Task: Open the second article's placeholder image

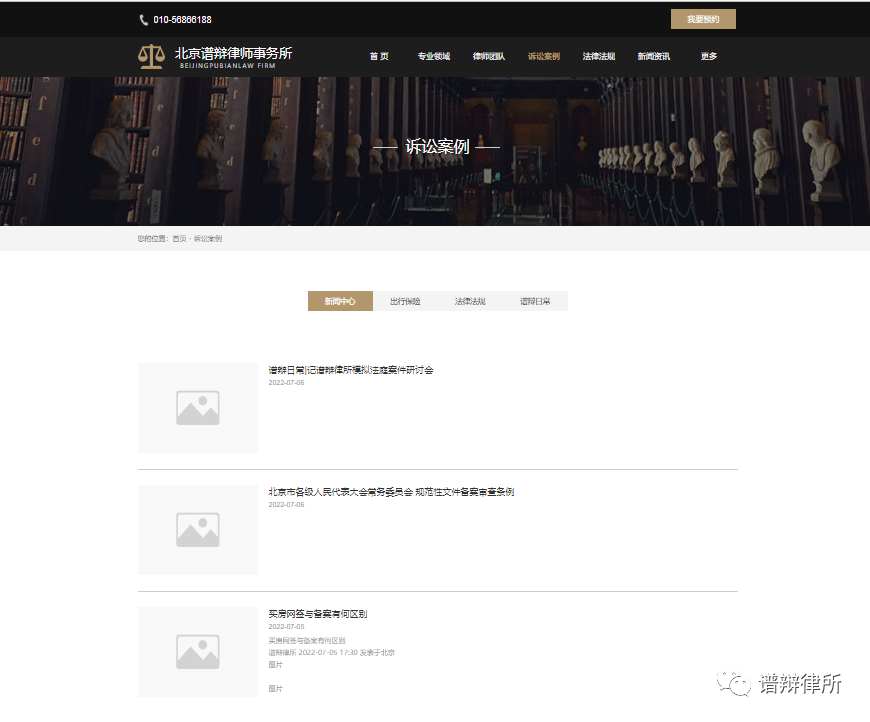Action: click(x=198, y=530)
